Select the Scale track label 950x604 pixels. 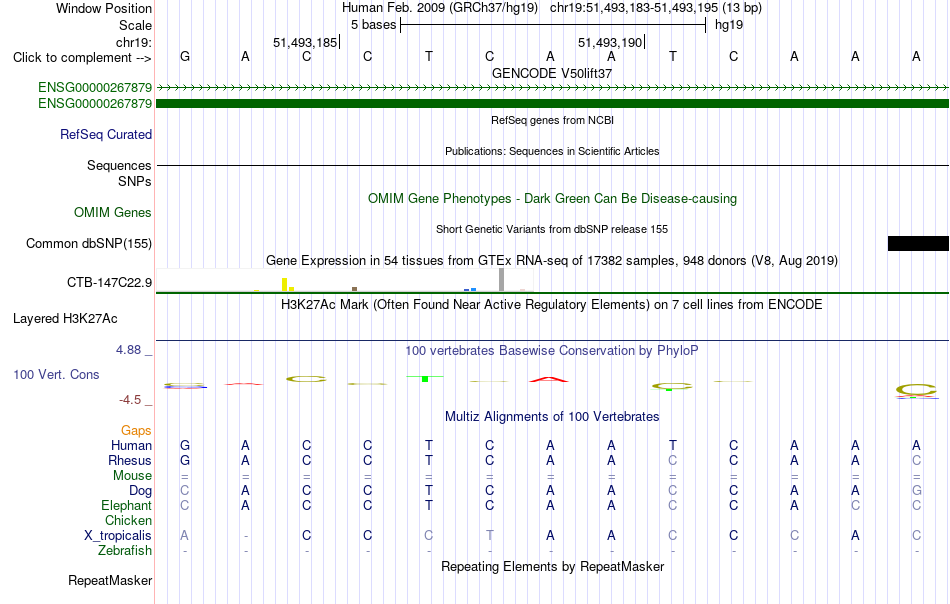tap(135, 25)
